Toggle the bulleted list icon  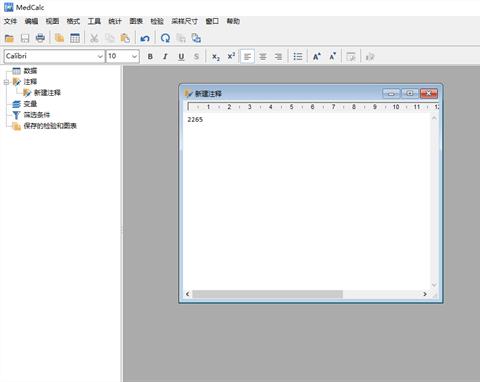(298, 57)
